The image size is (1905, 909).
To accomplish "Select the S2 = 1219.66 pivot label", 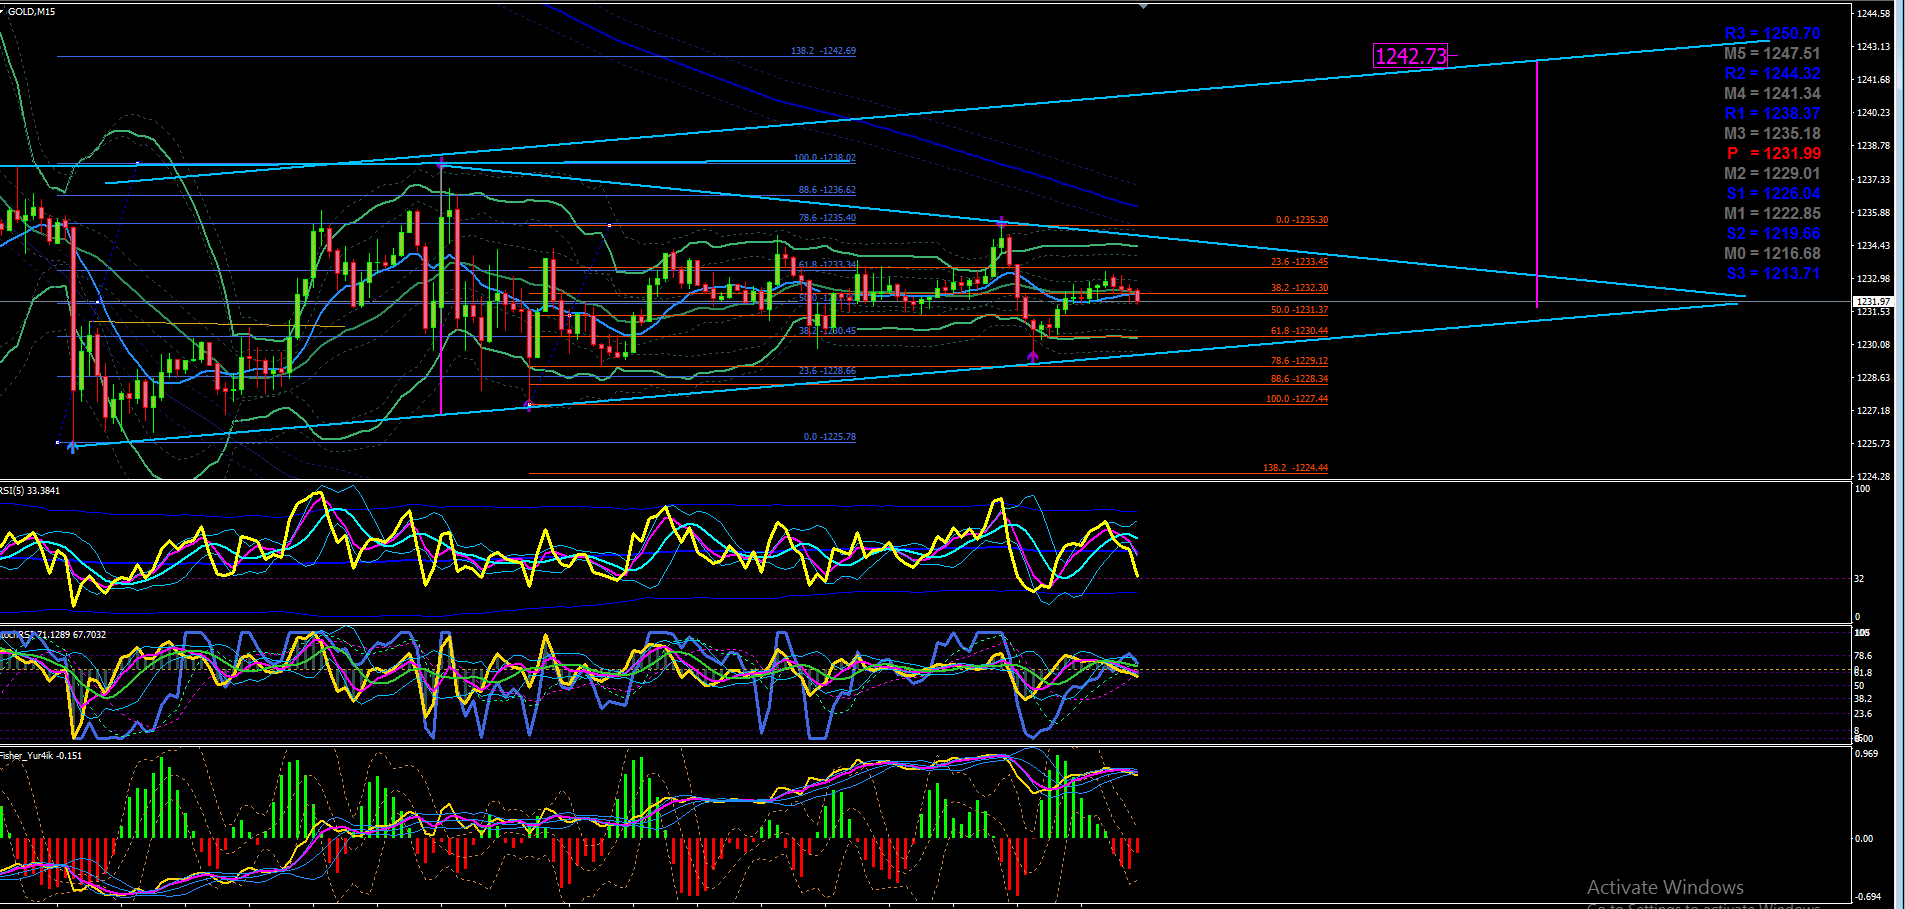I will (x=1773, y=234).
